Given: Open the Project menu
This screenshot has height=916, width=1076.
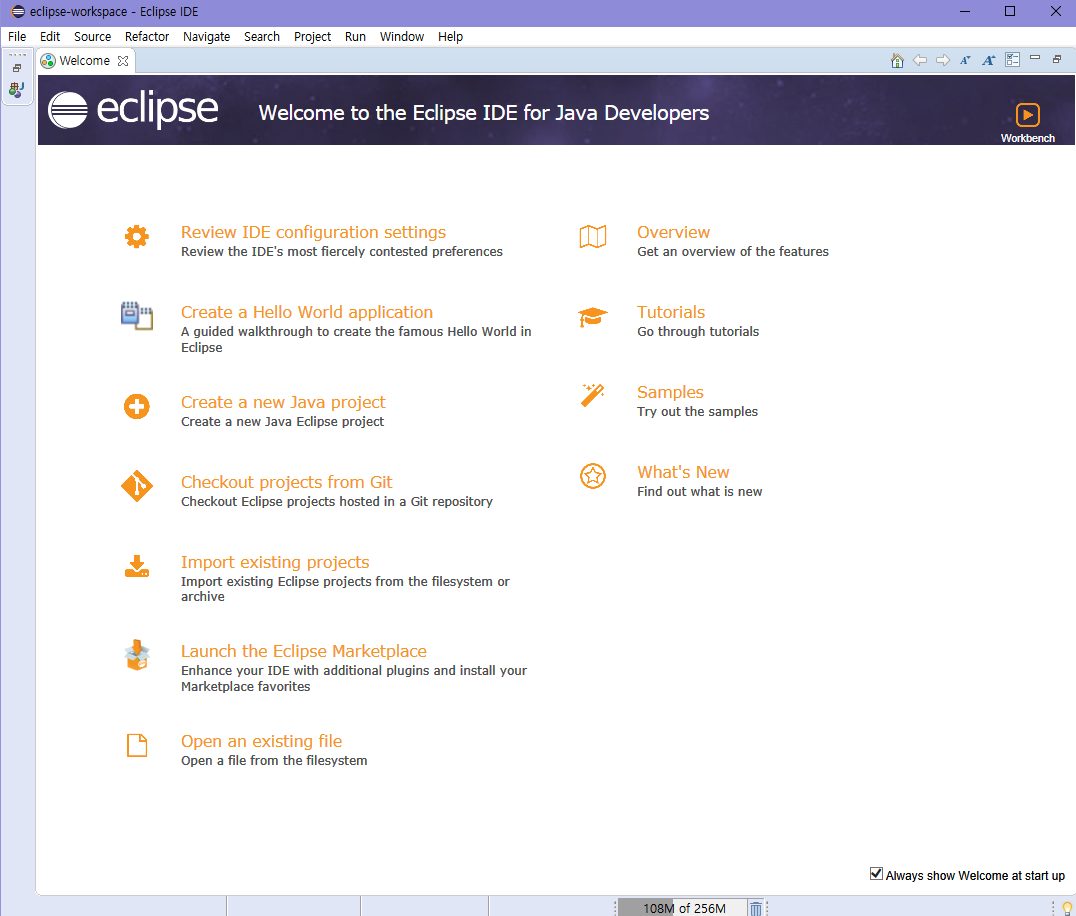Looking at the screenshot, I should point(312,36).
